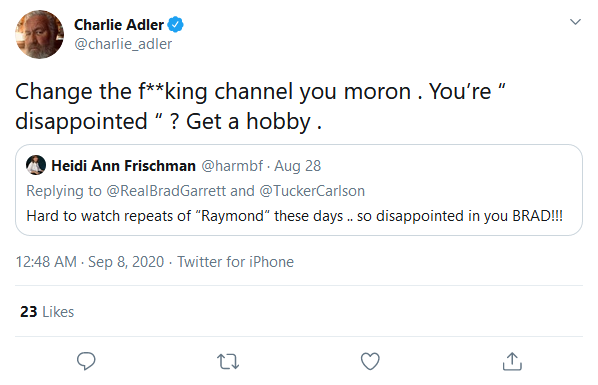Open Charlie Adler display name link
The width and height of the screenshot is (598, 385).
click(119, 25)
